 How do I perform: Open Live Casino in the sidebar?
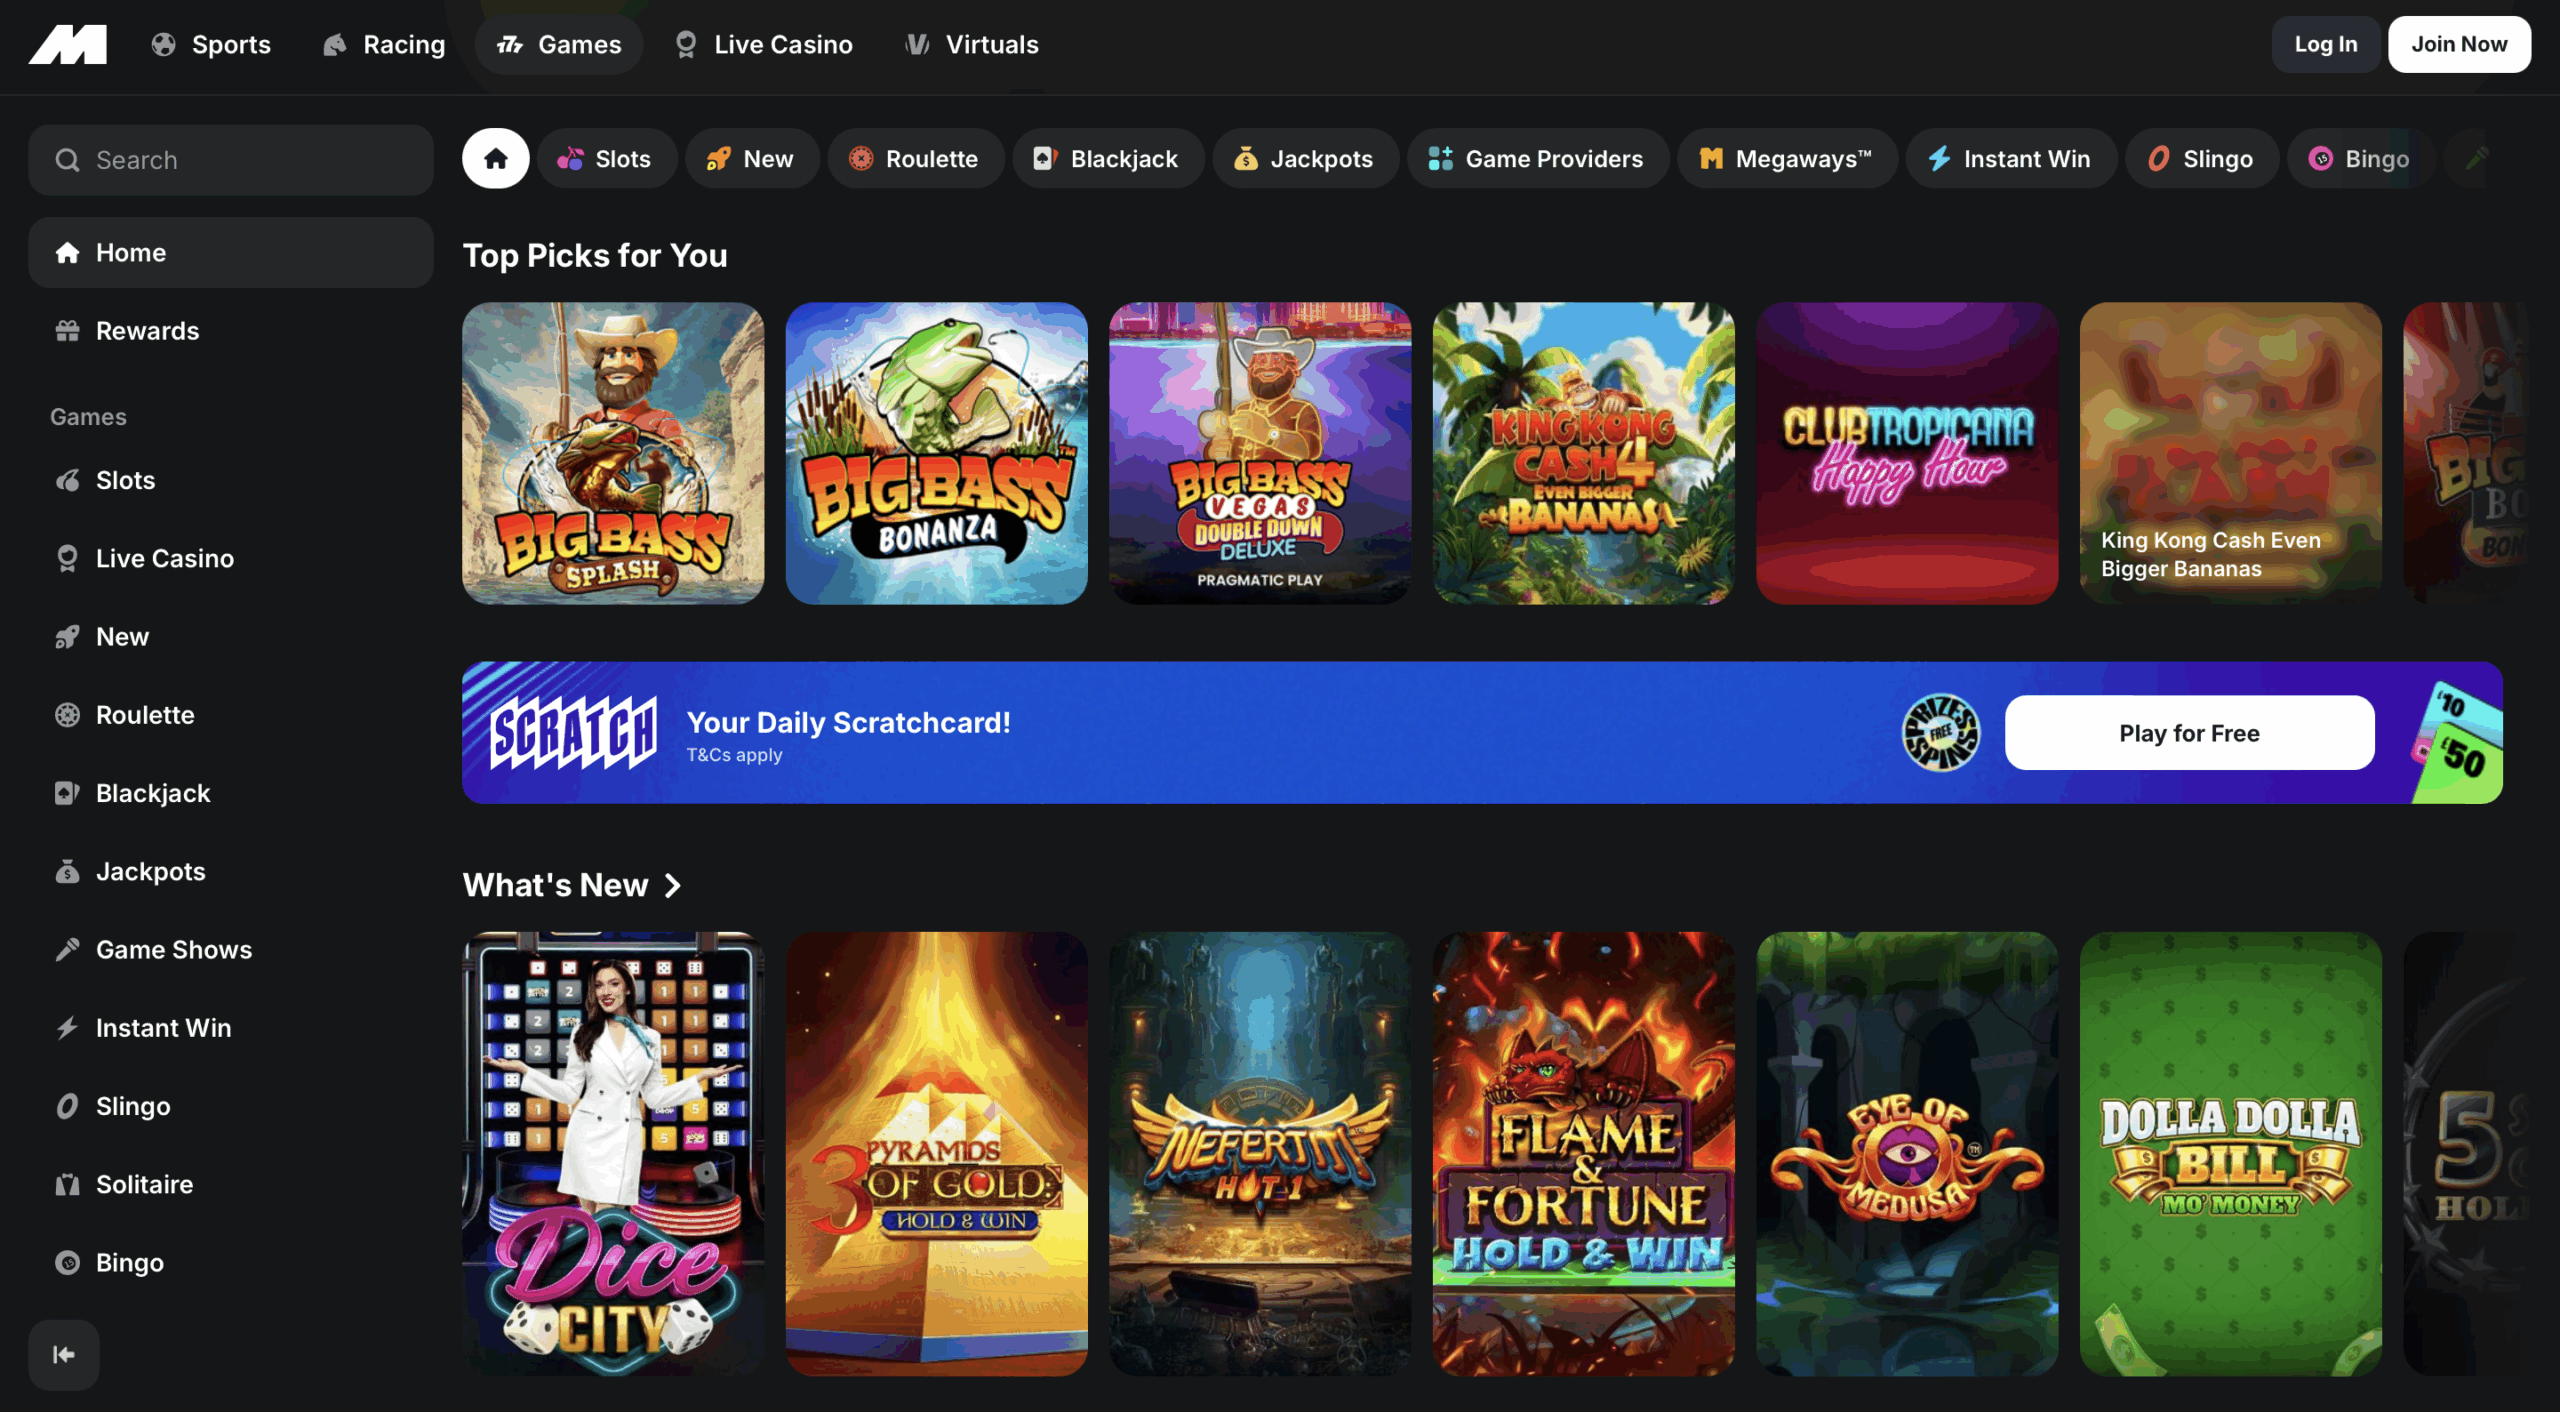click(231, 558)
